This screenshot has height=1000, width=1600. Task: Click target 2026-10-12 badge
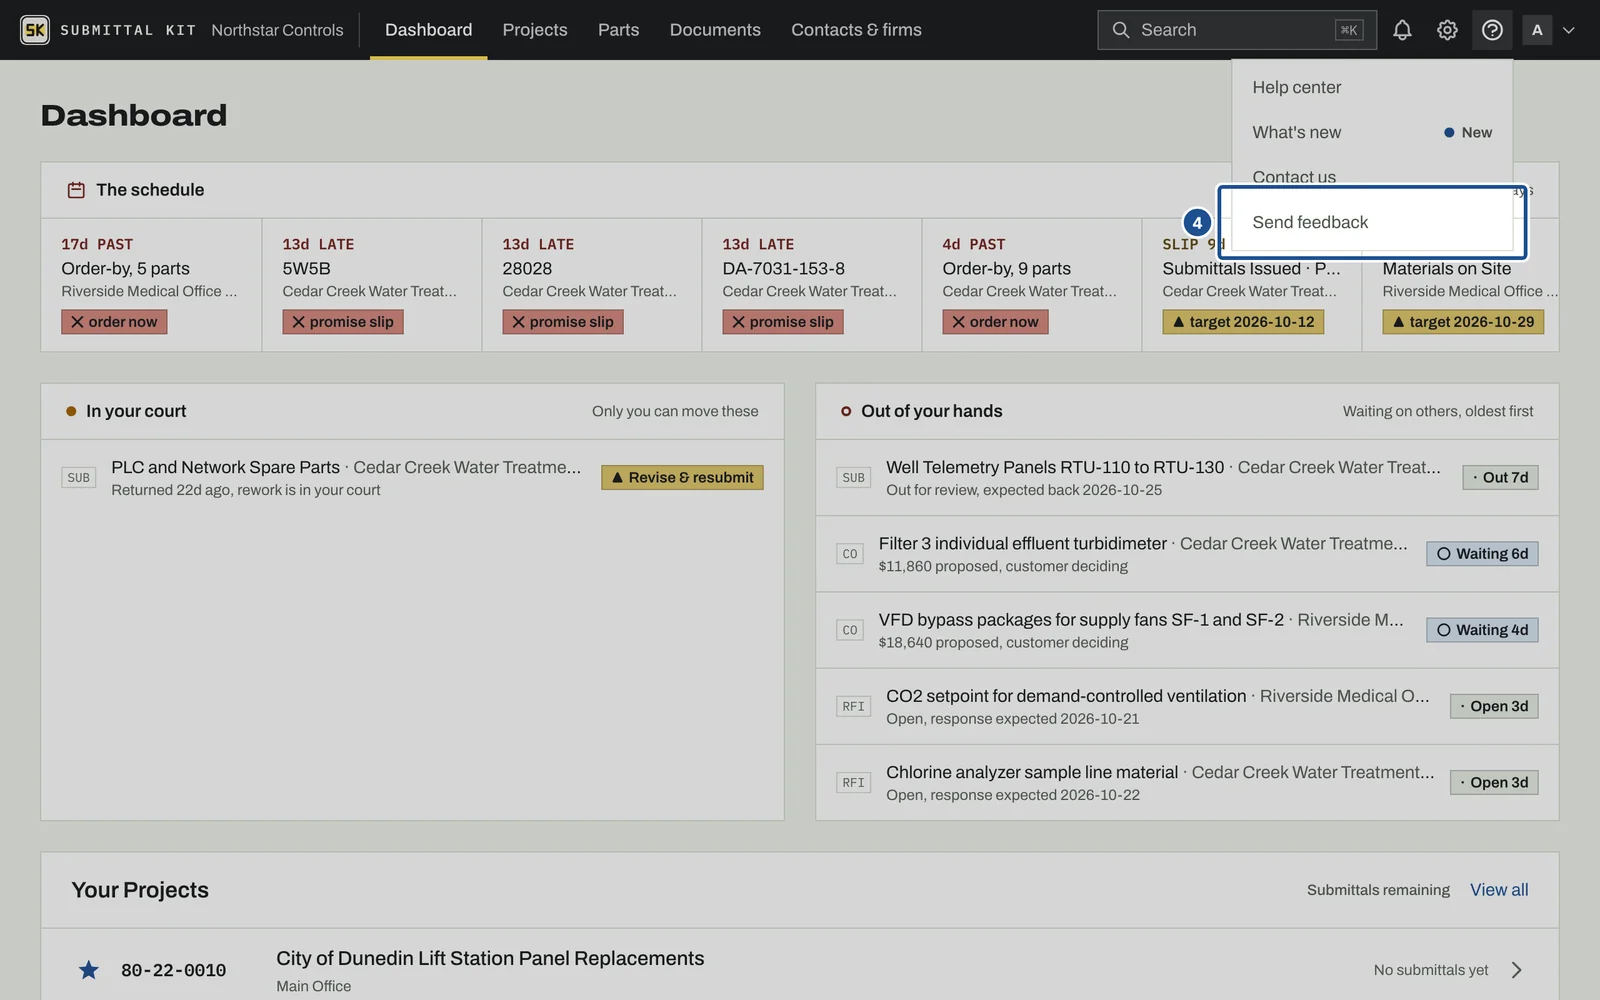tap(1243, 322)
